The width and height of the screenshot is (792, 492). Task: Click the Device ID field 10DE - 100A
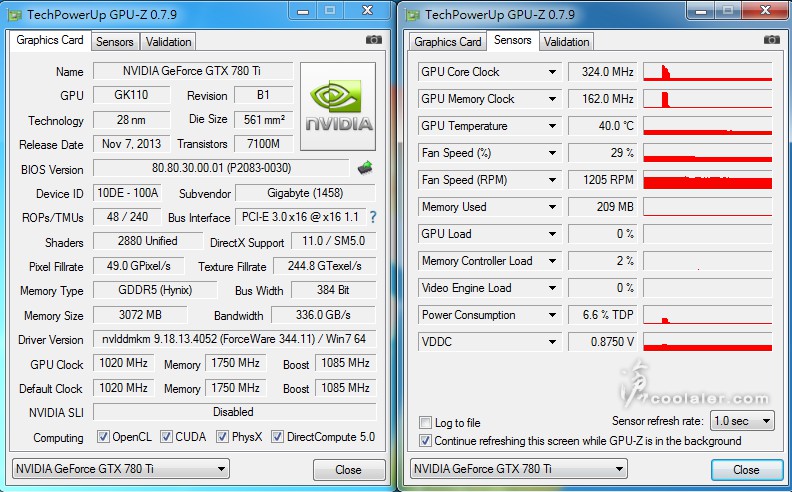pyautogui.click(x=127, y=192)
